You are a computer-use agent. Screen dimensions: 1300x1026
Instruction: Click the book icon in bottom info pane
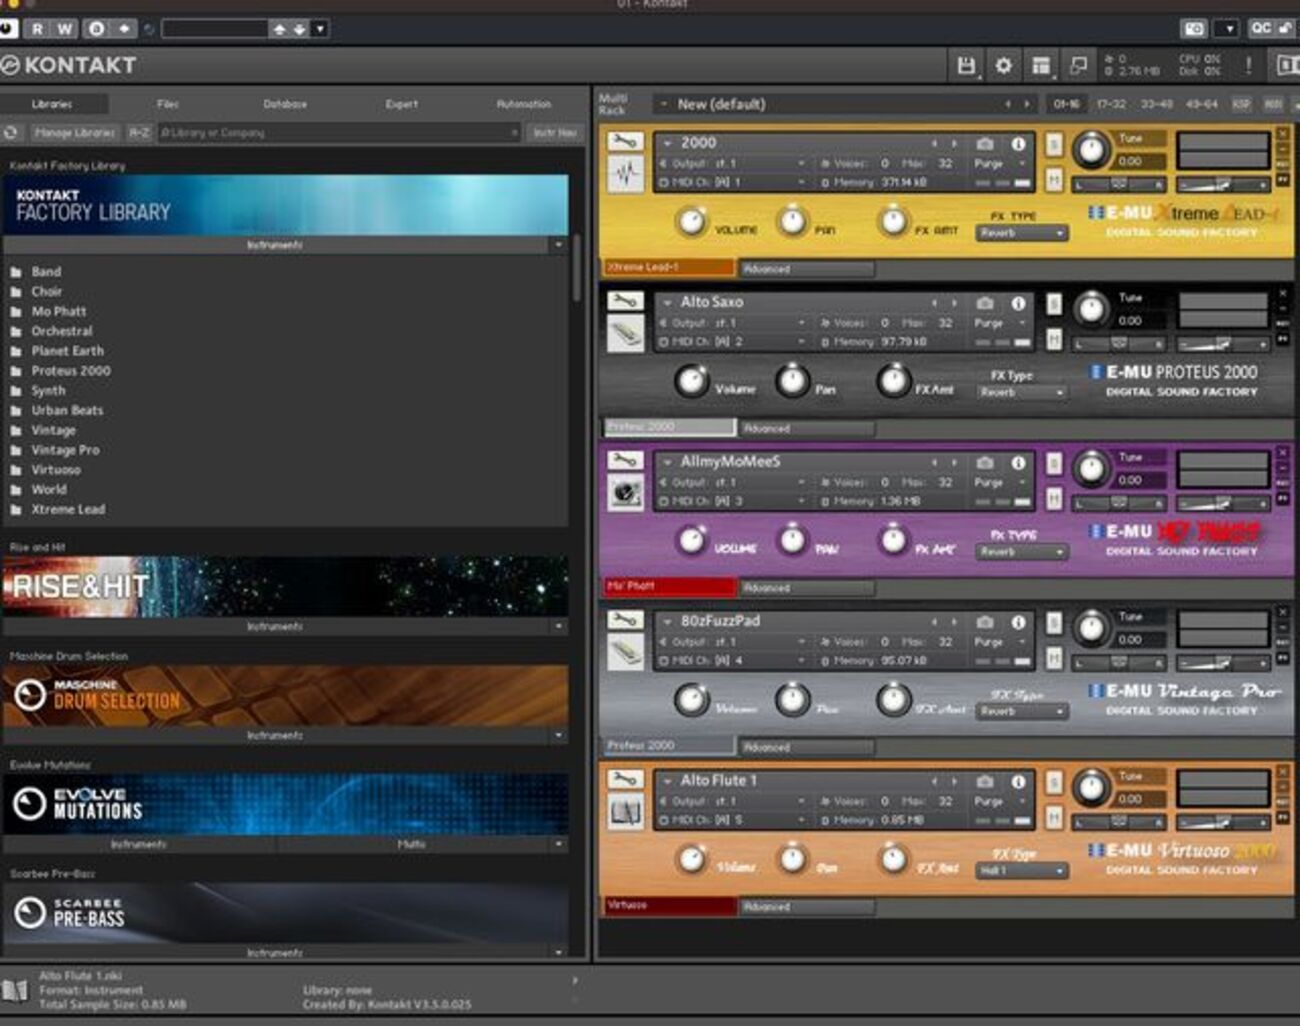click(14, 990)
